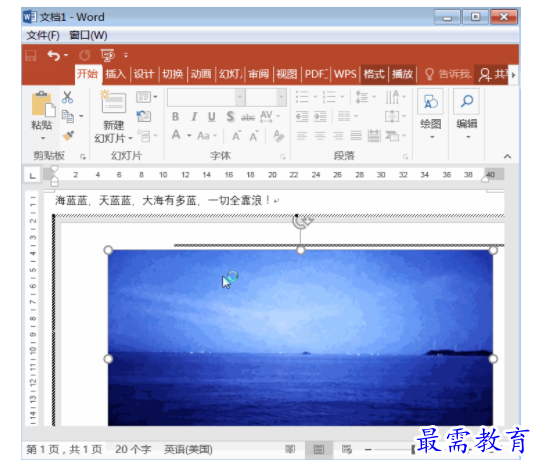Open the Editing (编辑) group button

(467, 114)
